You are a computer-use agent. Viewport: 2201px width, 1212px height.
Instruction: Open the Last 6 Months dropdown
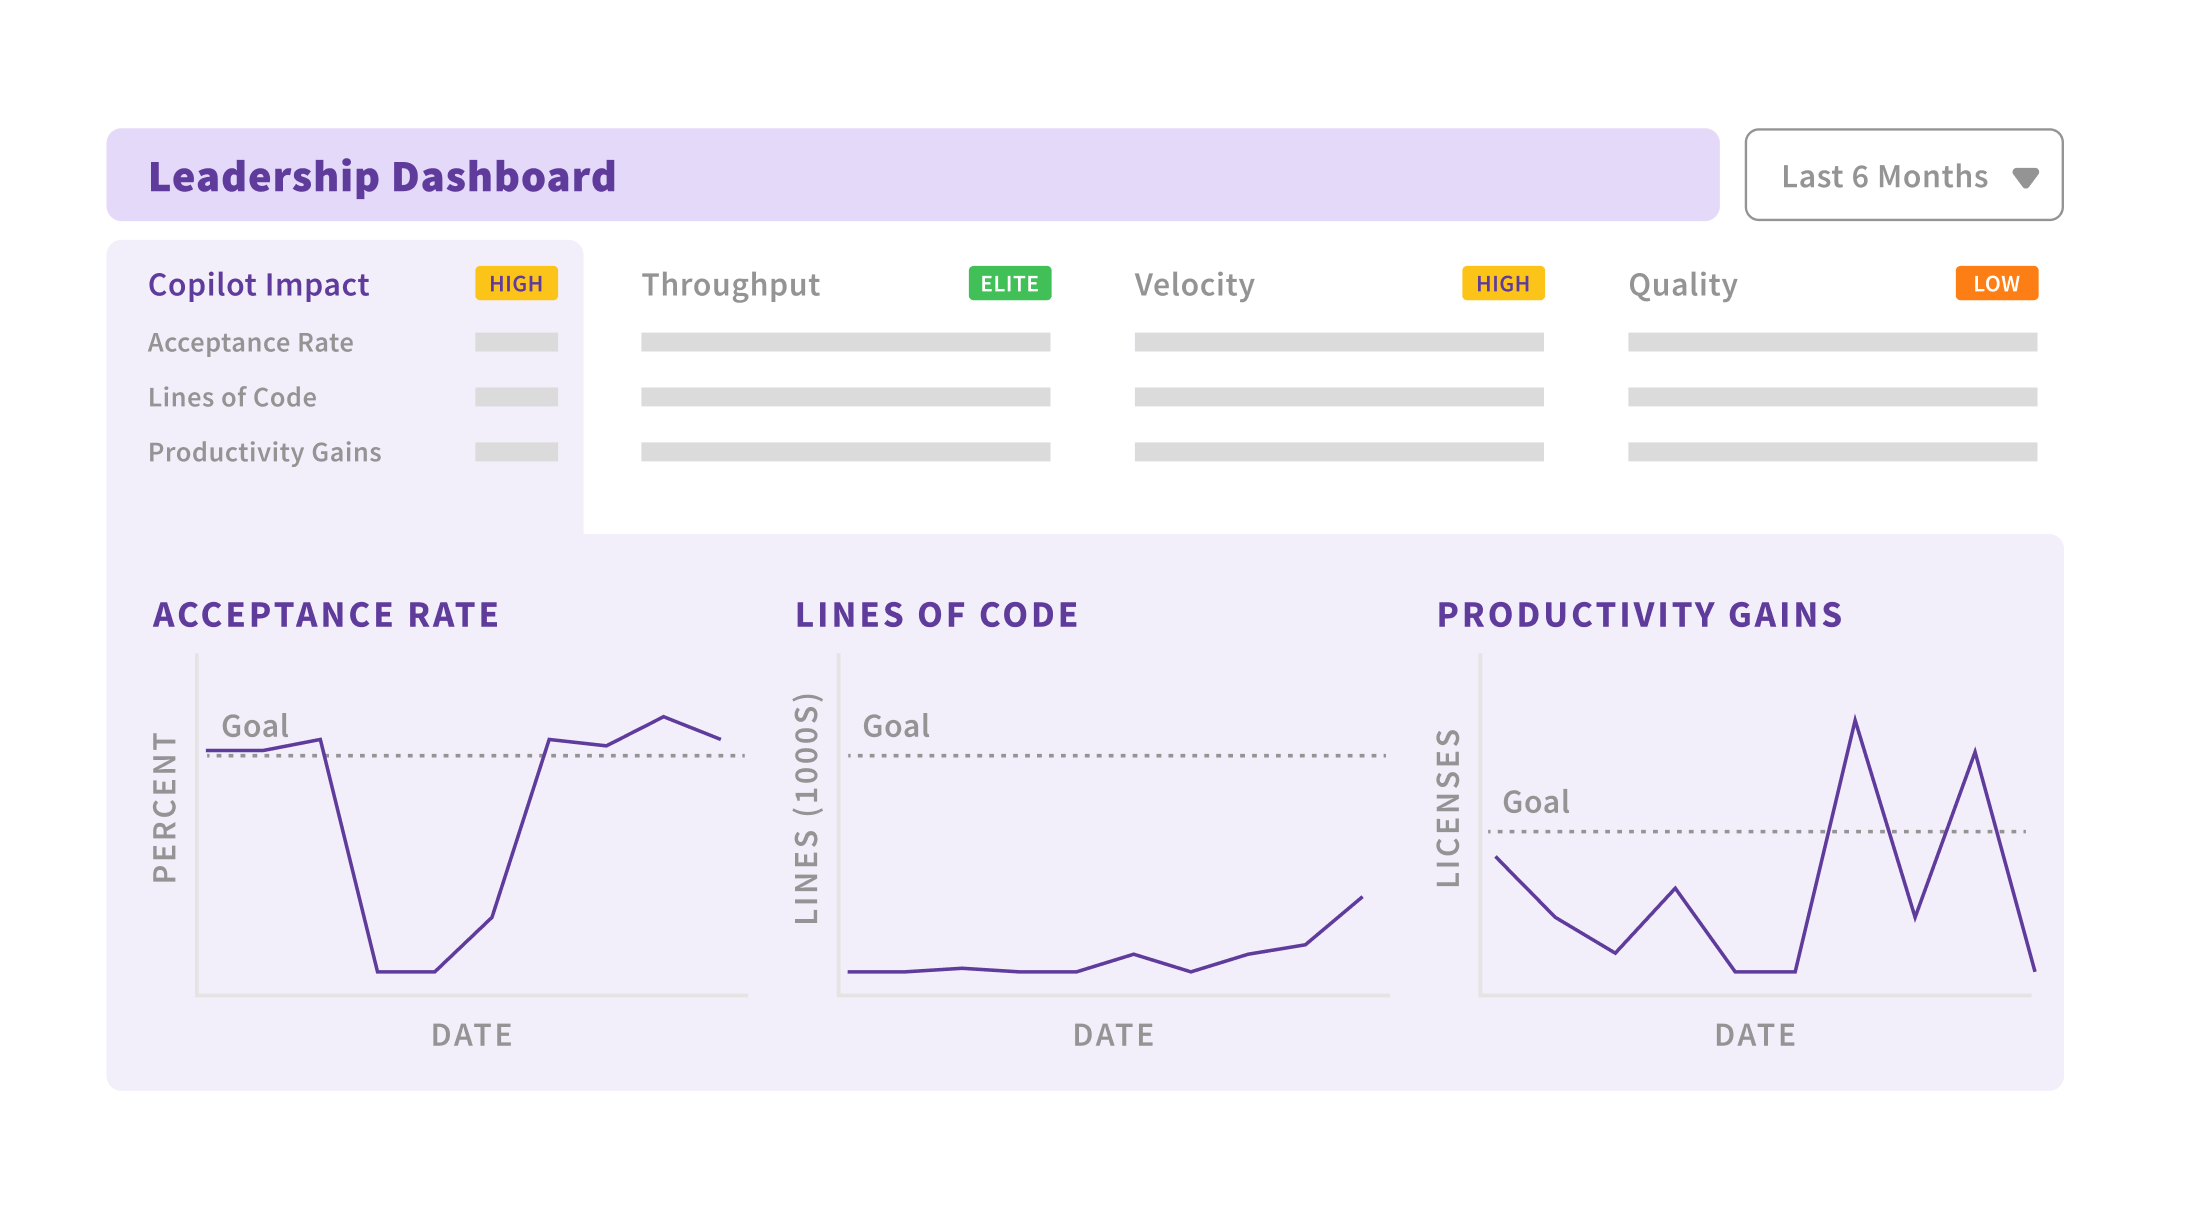pyautogui.click(x=1885, y=176)
